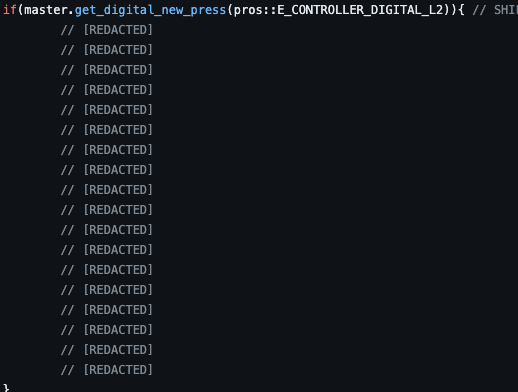The width and height of the screenshot is (518, 392).
Task: Click the second [REDACTED] comment line
Action: (x=107, y=50)
